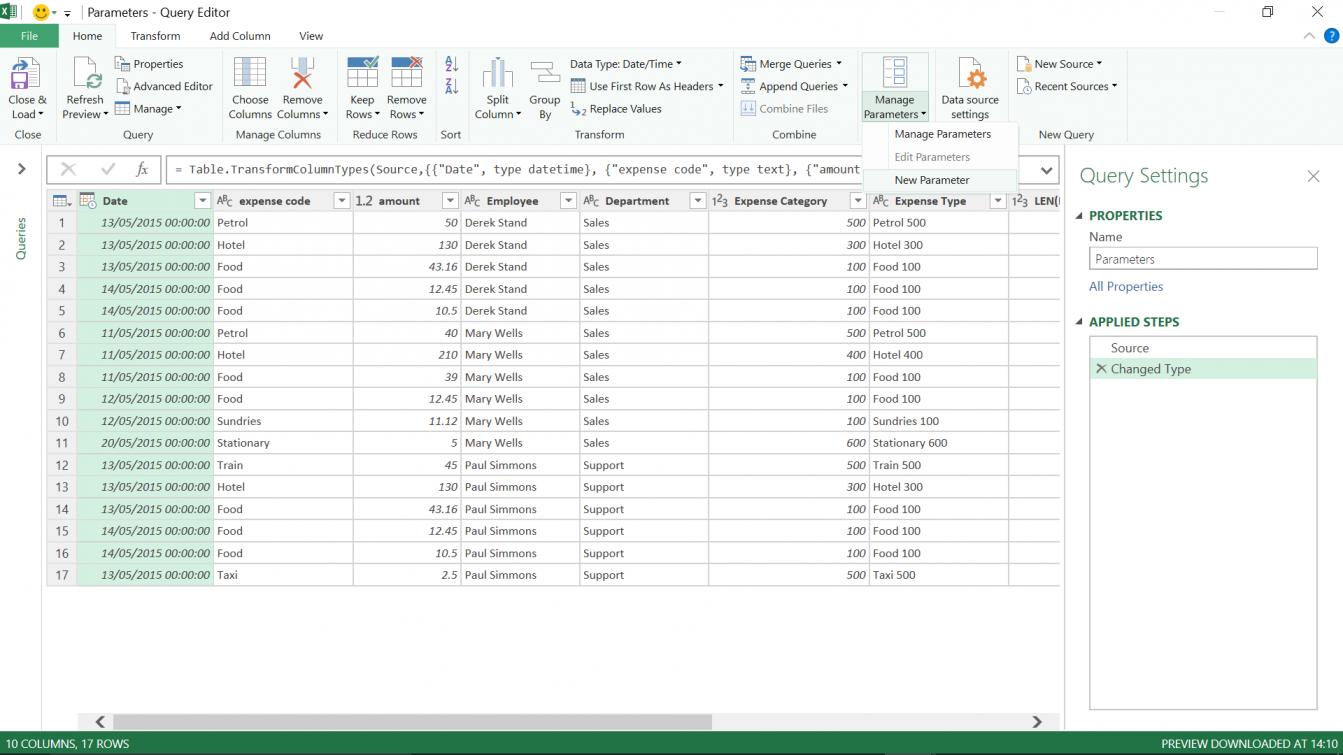Open the New Source dropdown
This screenshot has height=755, width=1343.
point(1059,64)
